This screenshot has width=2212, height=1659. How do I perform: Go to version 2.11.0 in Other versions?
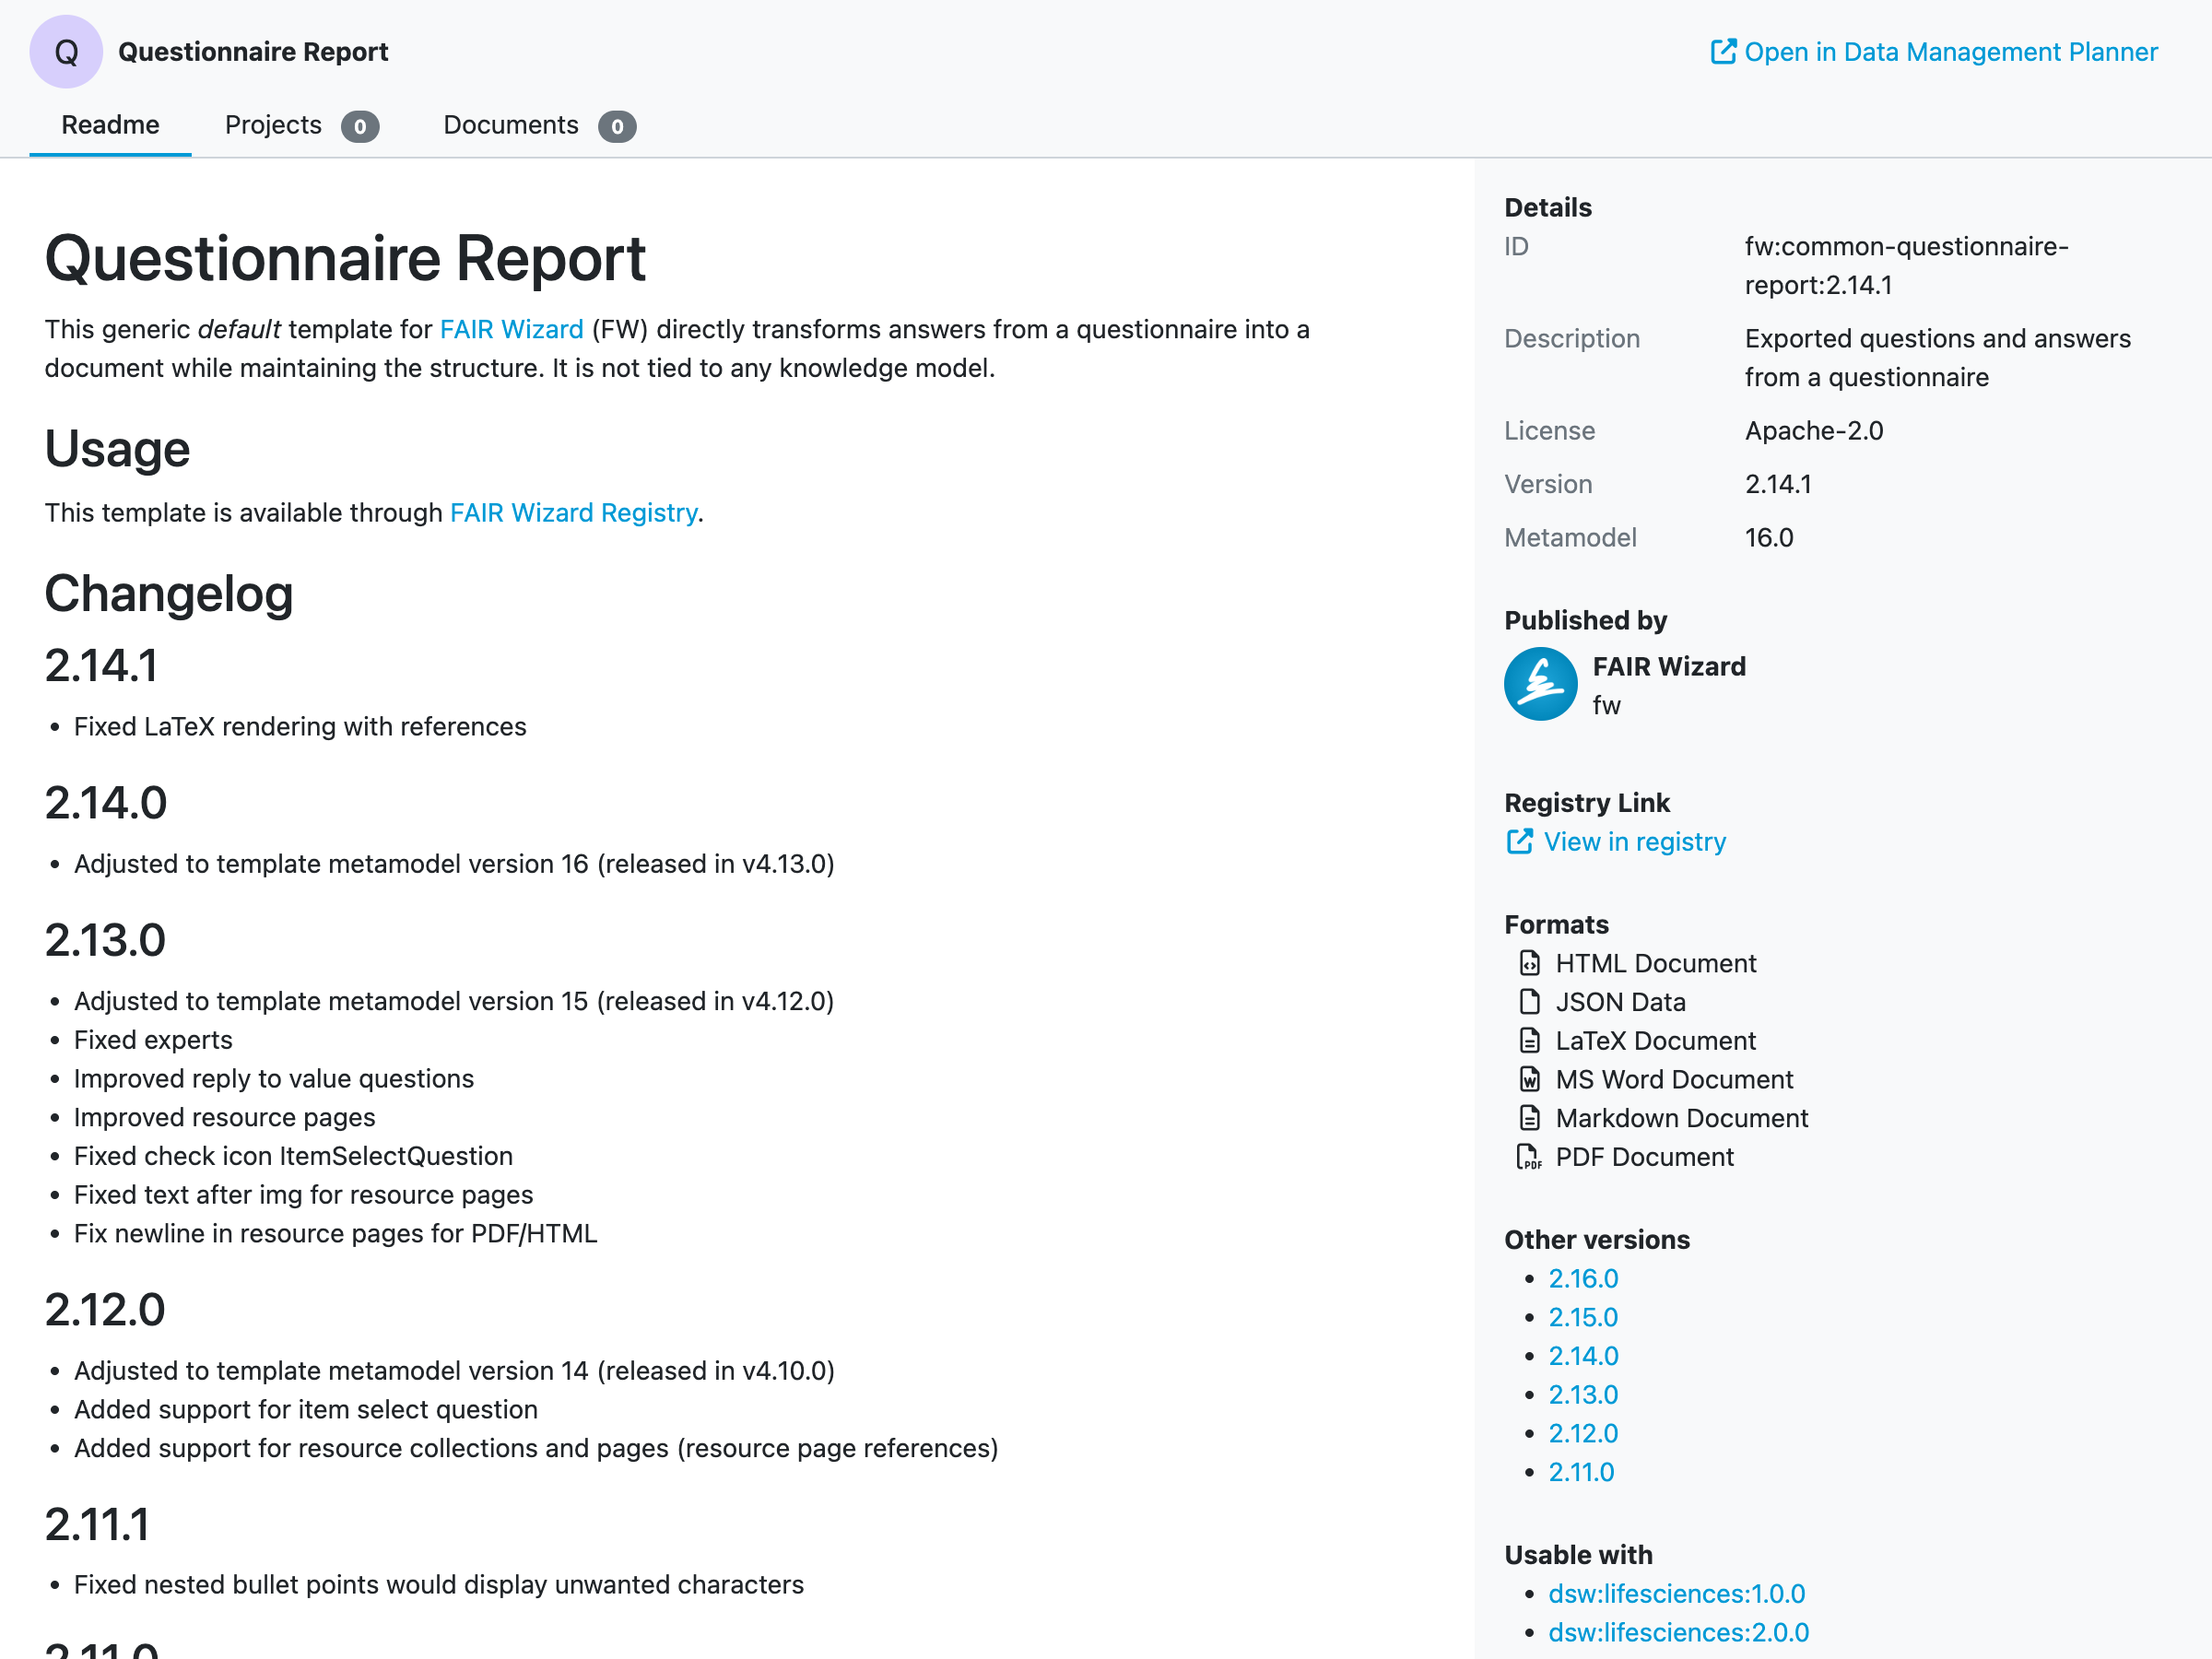click(1581, 1473)
